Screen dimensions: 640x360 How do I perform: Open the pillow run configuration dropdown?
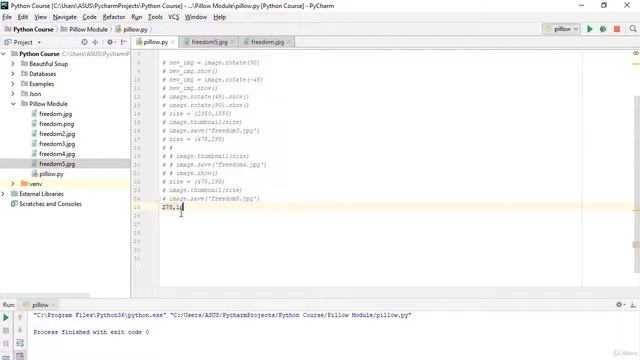tap(562, 29)
